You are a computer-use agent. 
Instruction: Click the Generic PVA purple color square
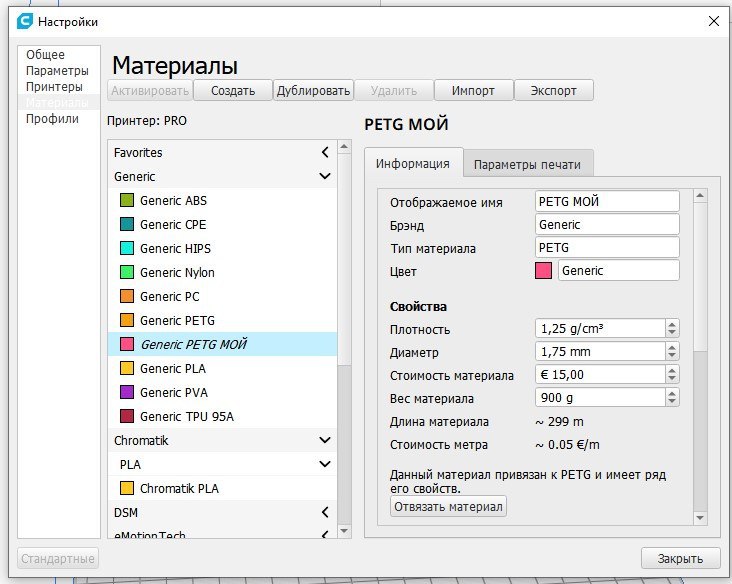point(127,392)
